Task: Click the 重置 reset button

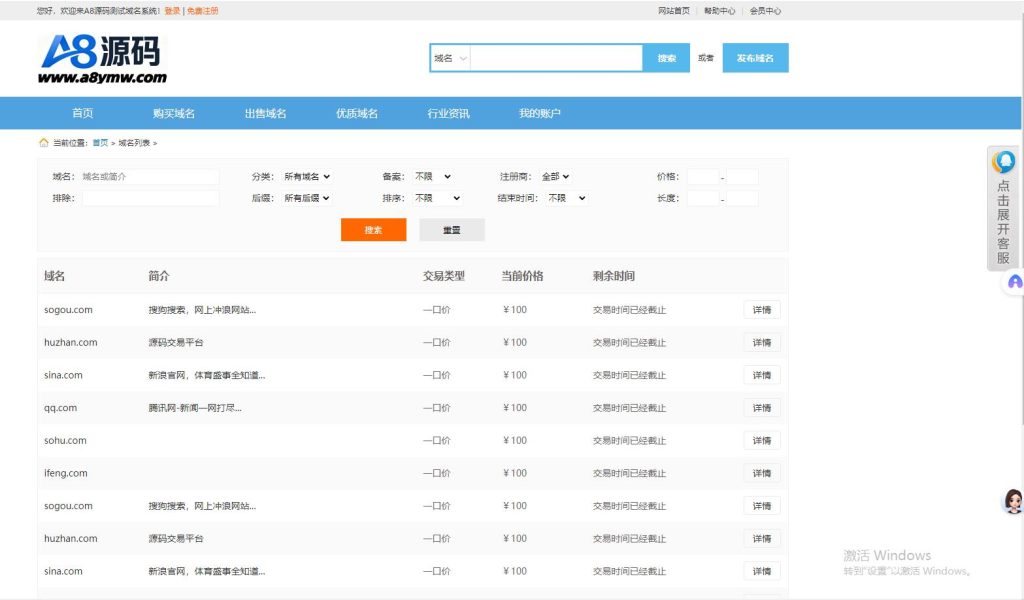Action: 452,230
